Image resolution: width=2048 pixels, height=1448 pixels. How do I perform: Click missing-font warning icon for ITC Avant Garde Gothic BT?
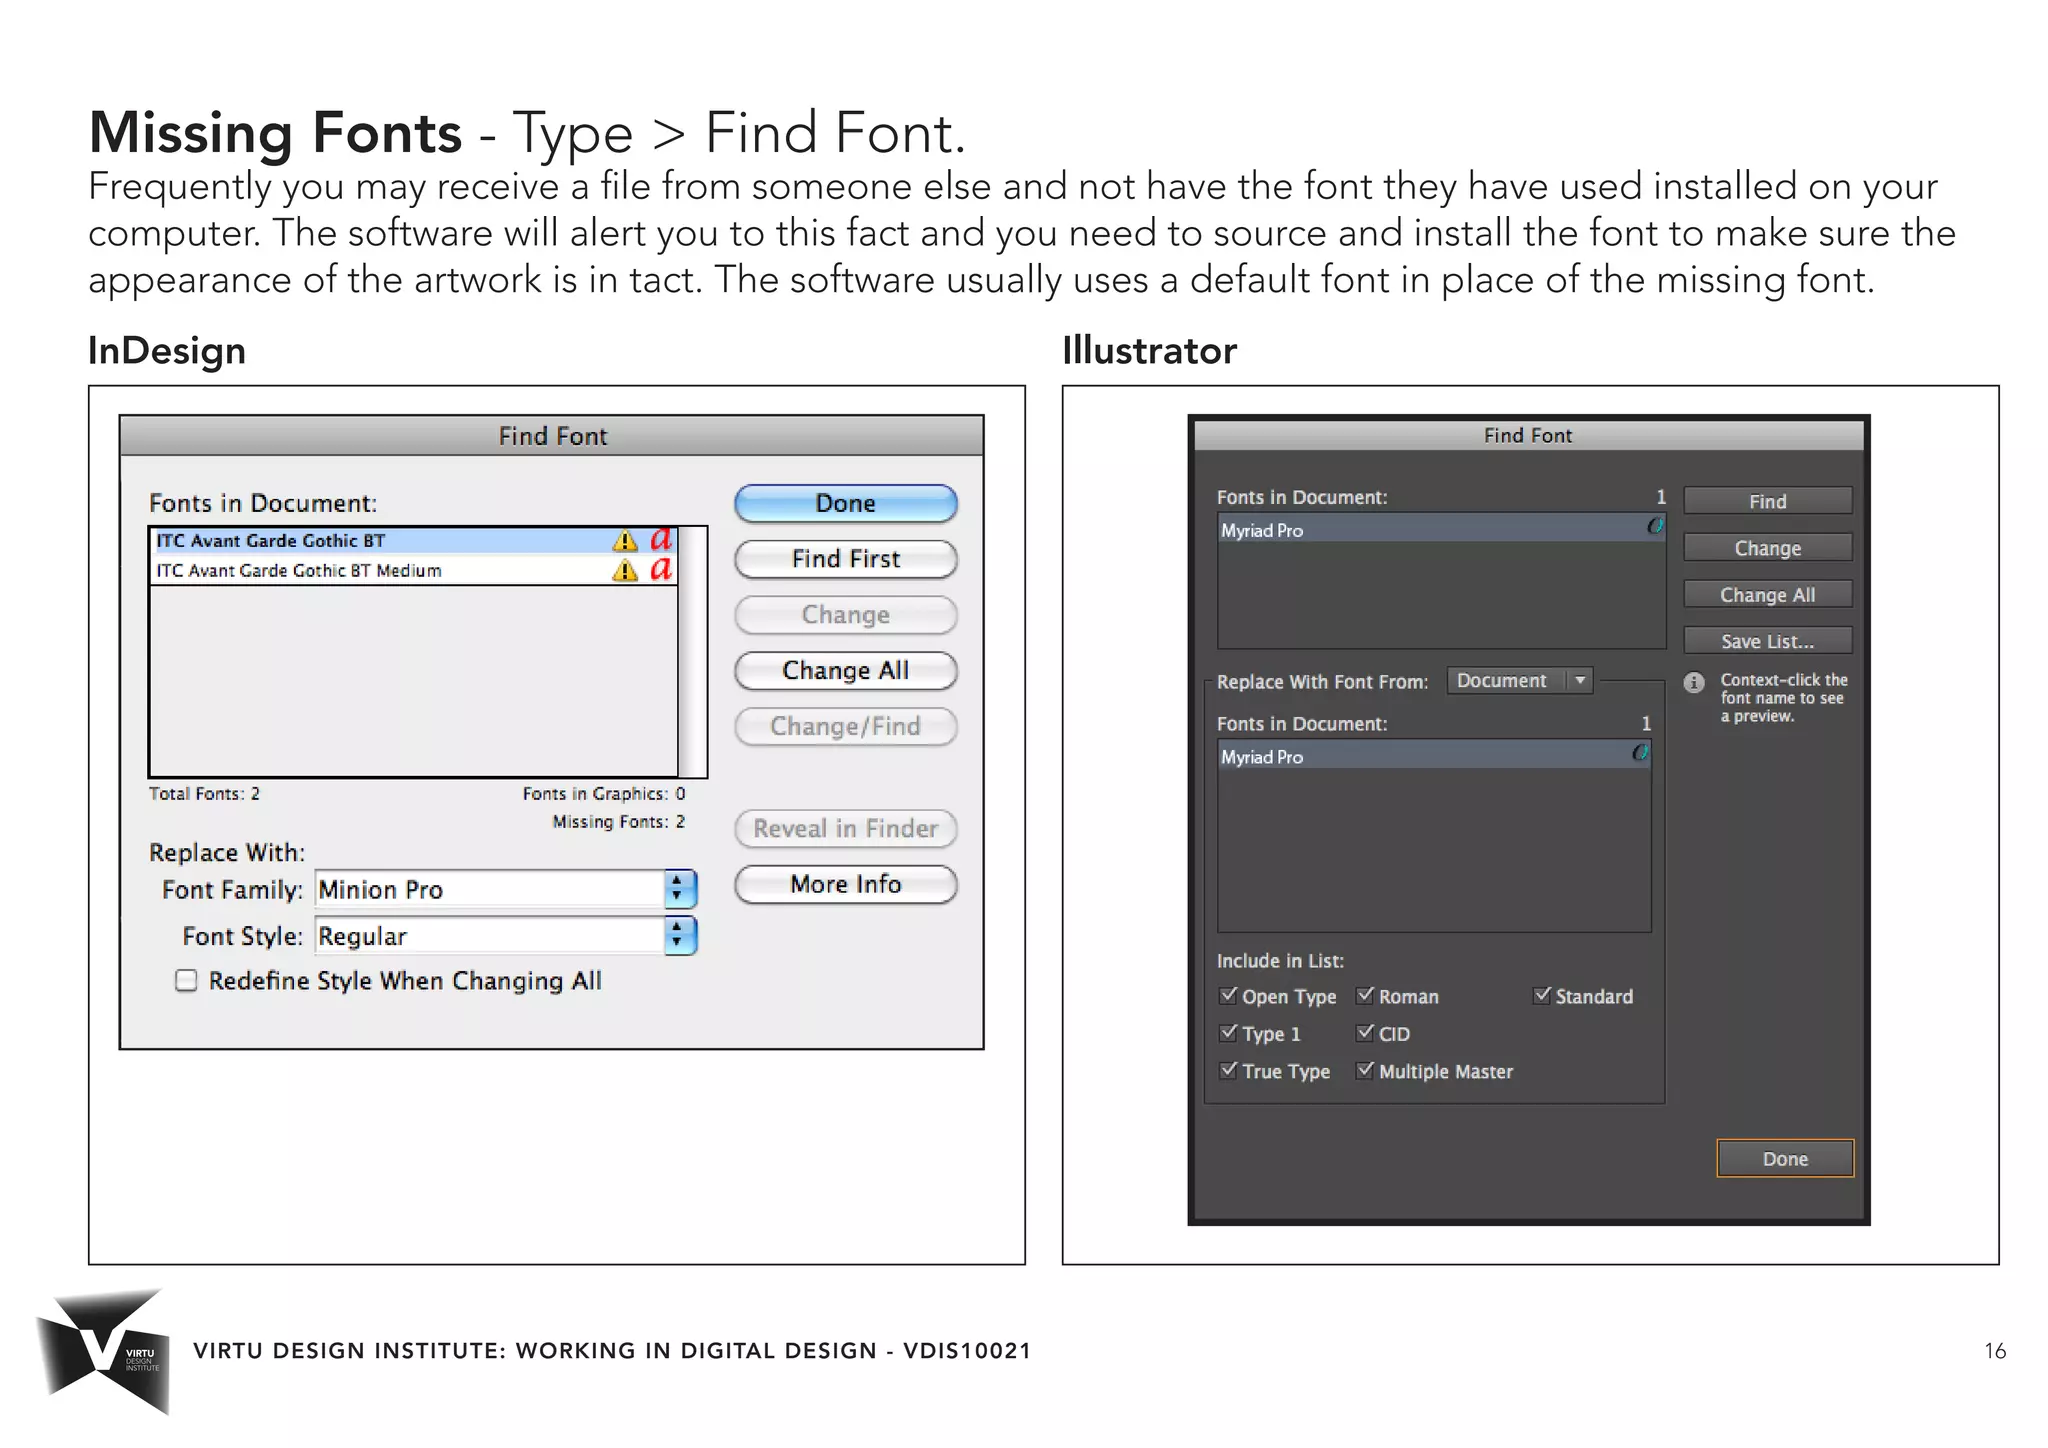[625, 541]
